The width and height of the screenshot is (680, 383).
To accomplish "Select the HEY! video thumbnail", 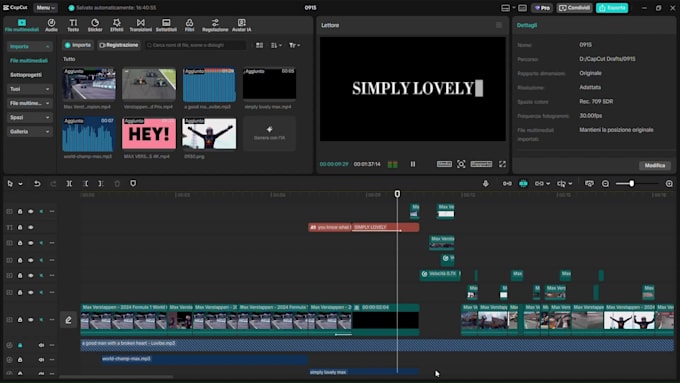I will coord(149,134).
